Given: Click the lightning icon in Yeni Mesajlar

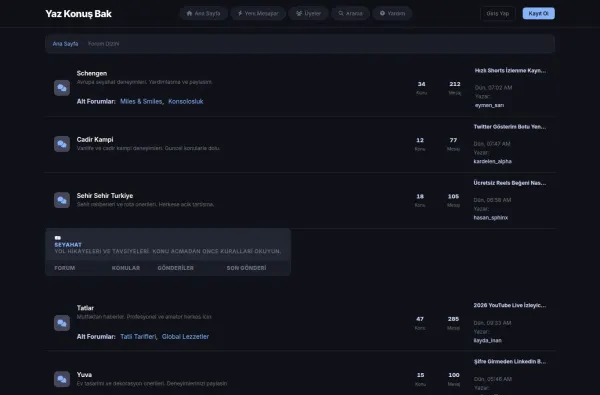Looking at the screenshot, I should [240, 13].
